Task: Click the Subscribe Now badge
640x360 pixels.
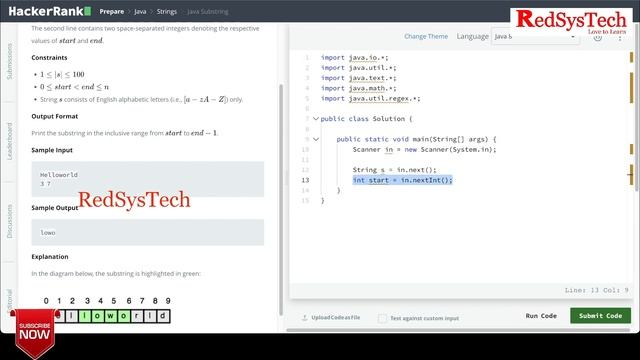Action: click(35, 333)
